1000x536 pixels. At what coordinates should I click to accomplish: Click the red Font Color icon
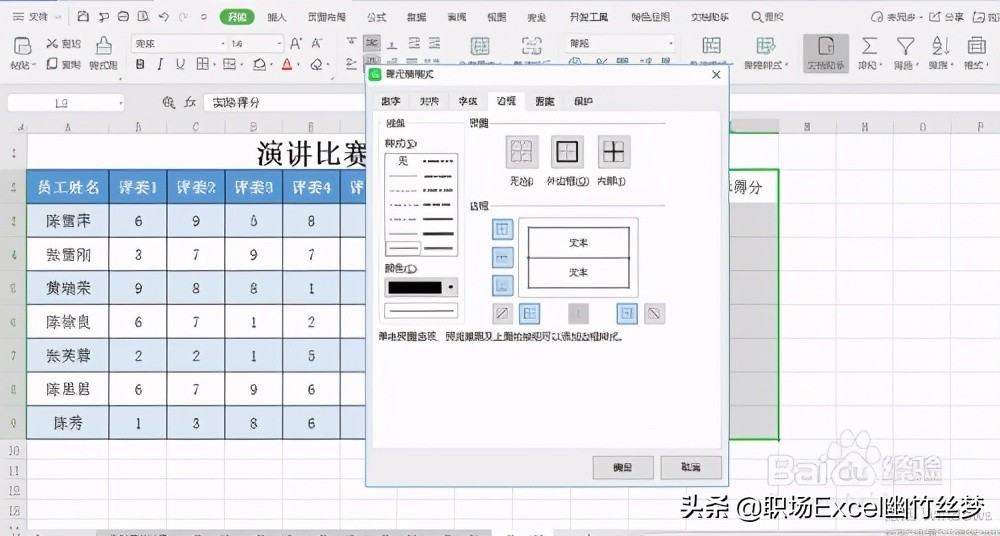[x=287, y=64]
